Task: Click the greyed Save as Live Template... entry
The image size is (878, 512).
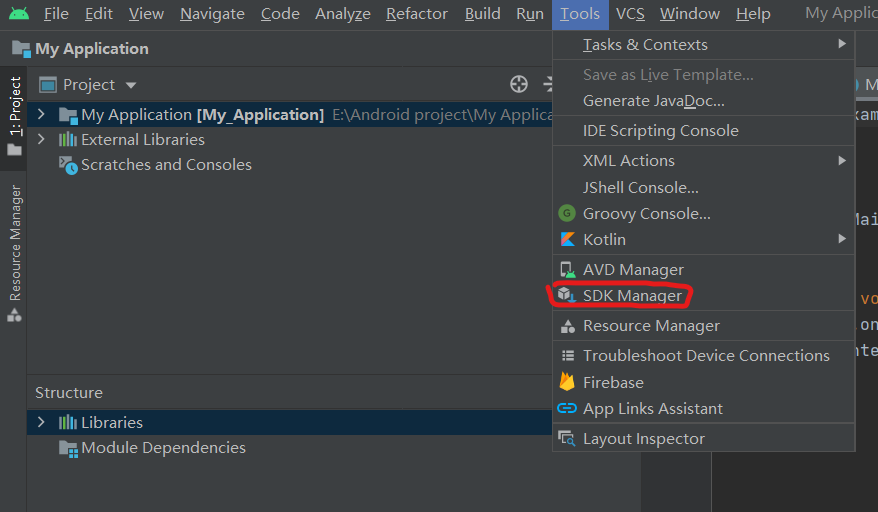Action: click(704, 75)
